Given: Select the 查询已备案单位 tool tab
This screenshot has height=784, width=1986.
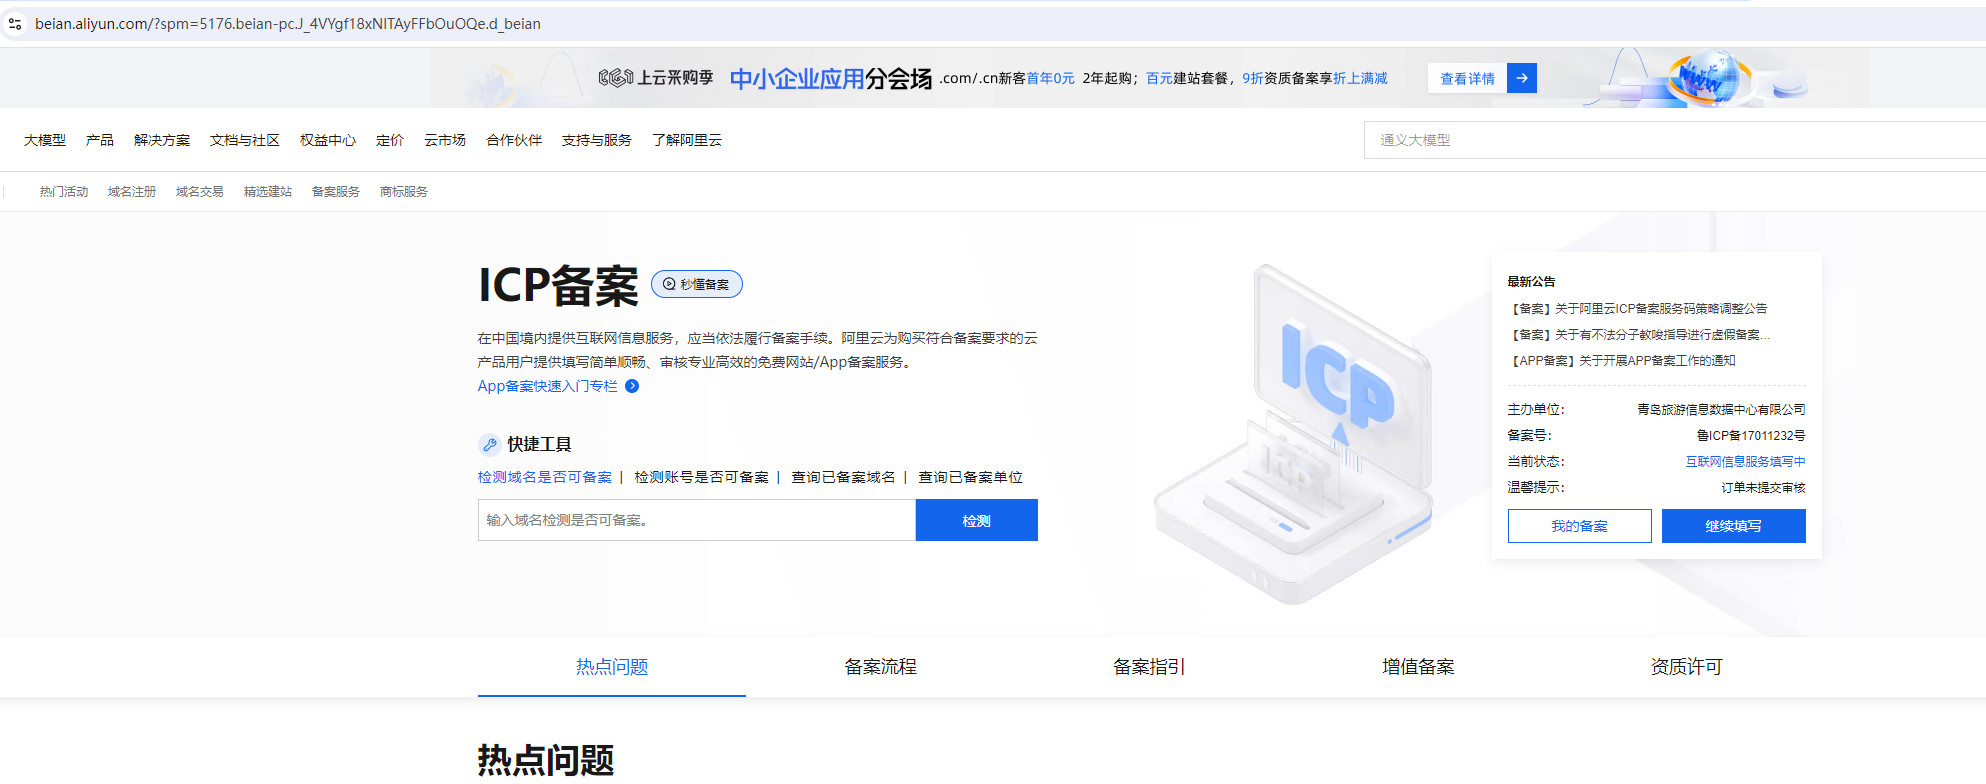Looking at the screenshot, I should coord(971,477).
